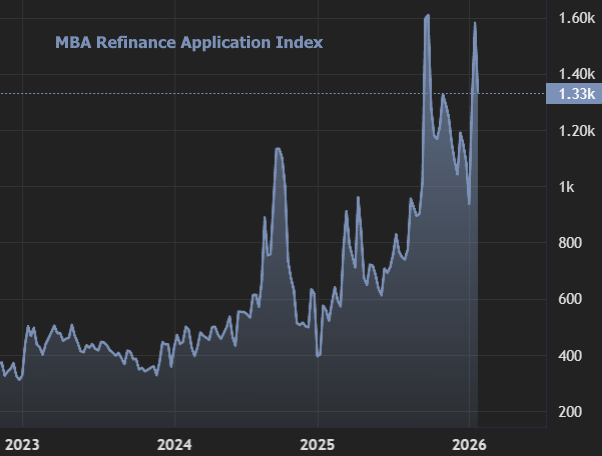The image size is (602, 456).
Task: Select the 2026 label on the time axis
Action: point(470,443)
